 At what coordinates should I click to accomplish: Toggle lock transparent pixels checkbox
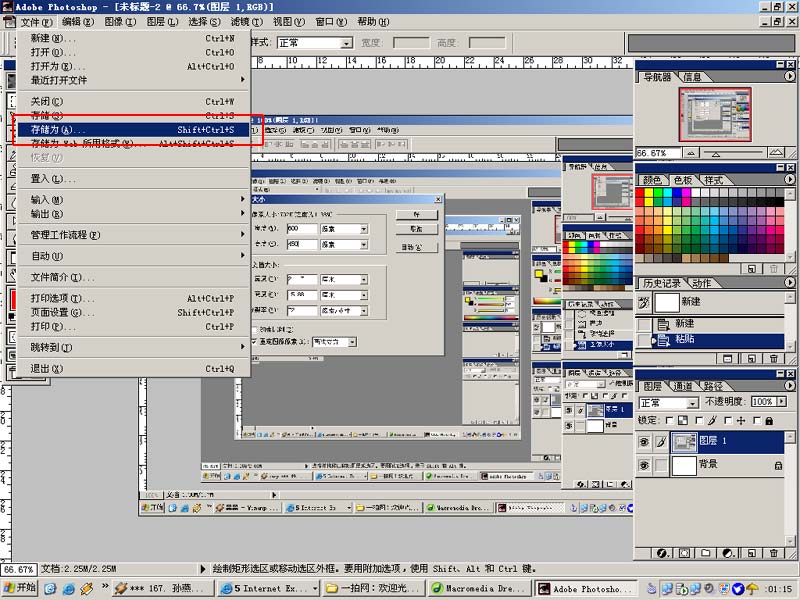(669, 420)
